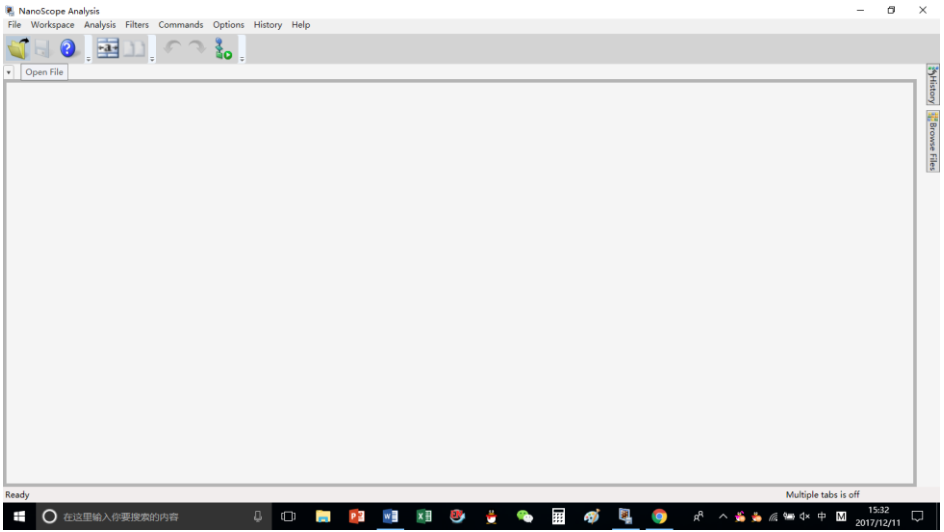Open the Analysis menu
The width and height of the screenshot is (944, 532).
point(100,25)
